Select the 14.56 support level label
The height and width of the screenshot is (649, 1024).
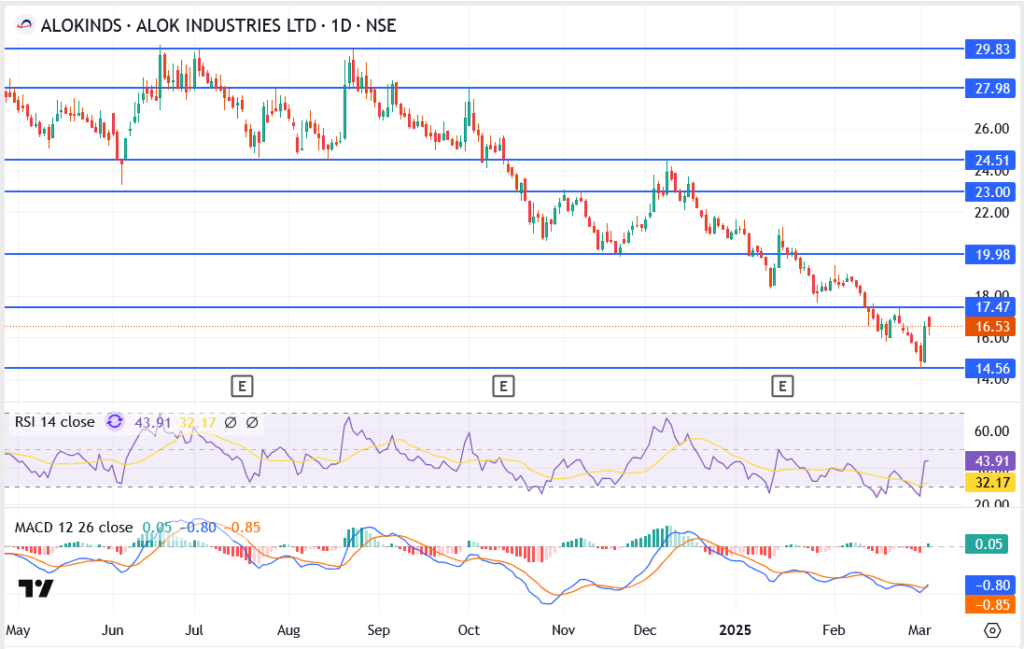[990, 368]
